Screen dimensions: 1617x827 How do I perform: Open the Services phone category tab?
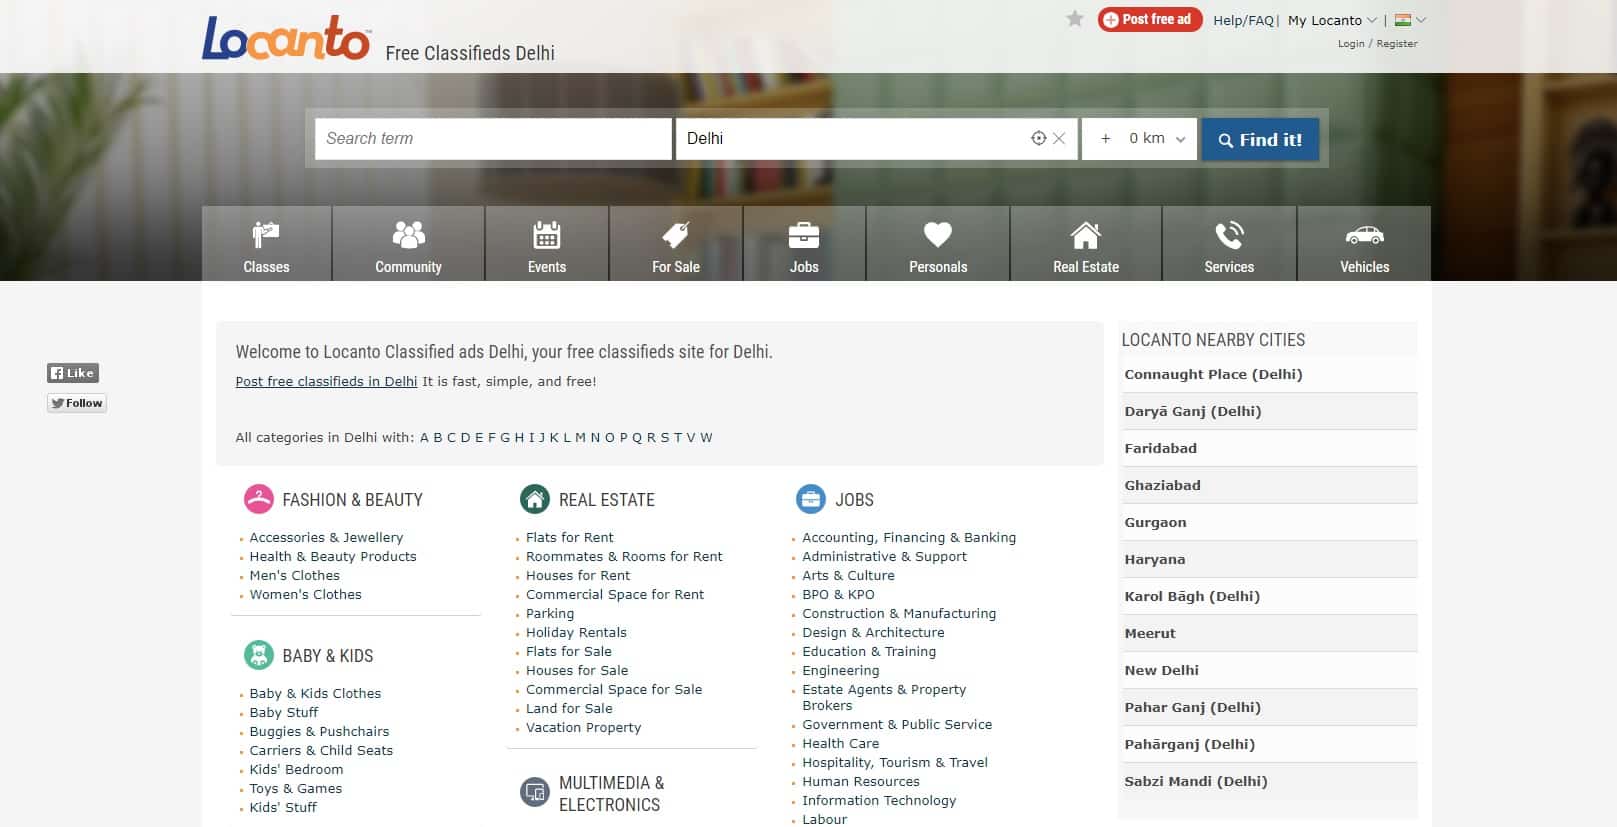[1229, 244]
